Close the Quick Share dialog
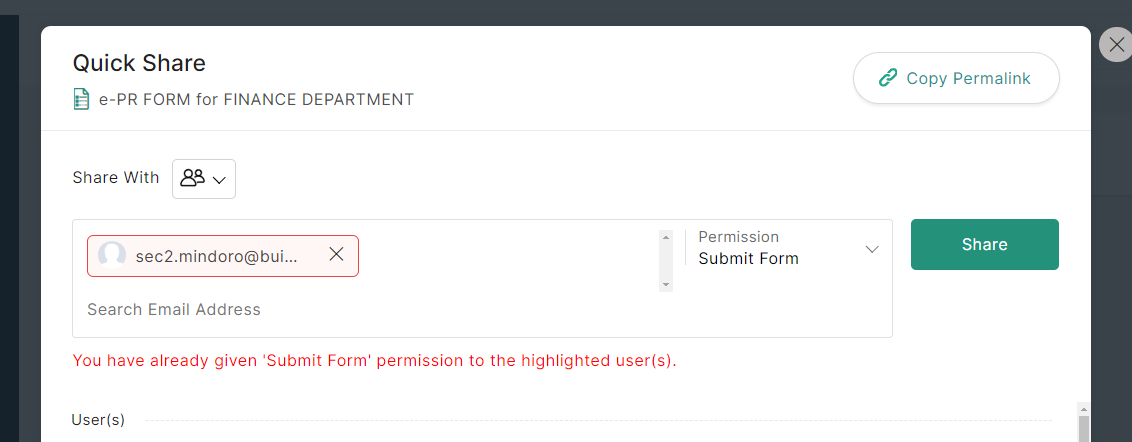 tap(1116, 45)
